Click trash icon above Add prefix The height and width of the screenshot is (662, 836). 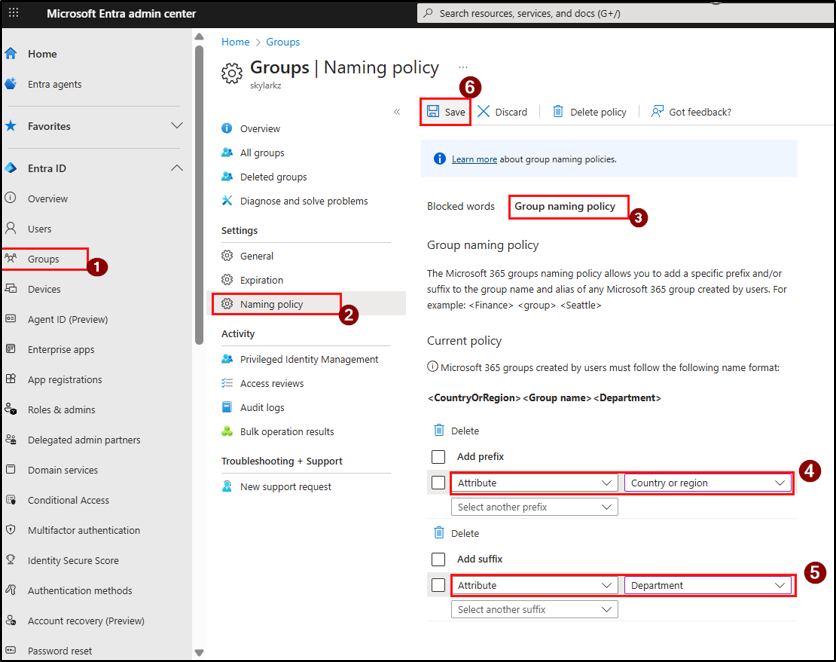[439, 430]
